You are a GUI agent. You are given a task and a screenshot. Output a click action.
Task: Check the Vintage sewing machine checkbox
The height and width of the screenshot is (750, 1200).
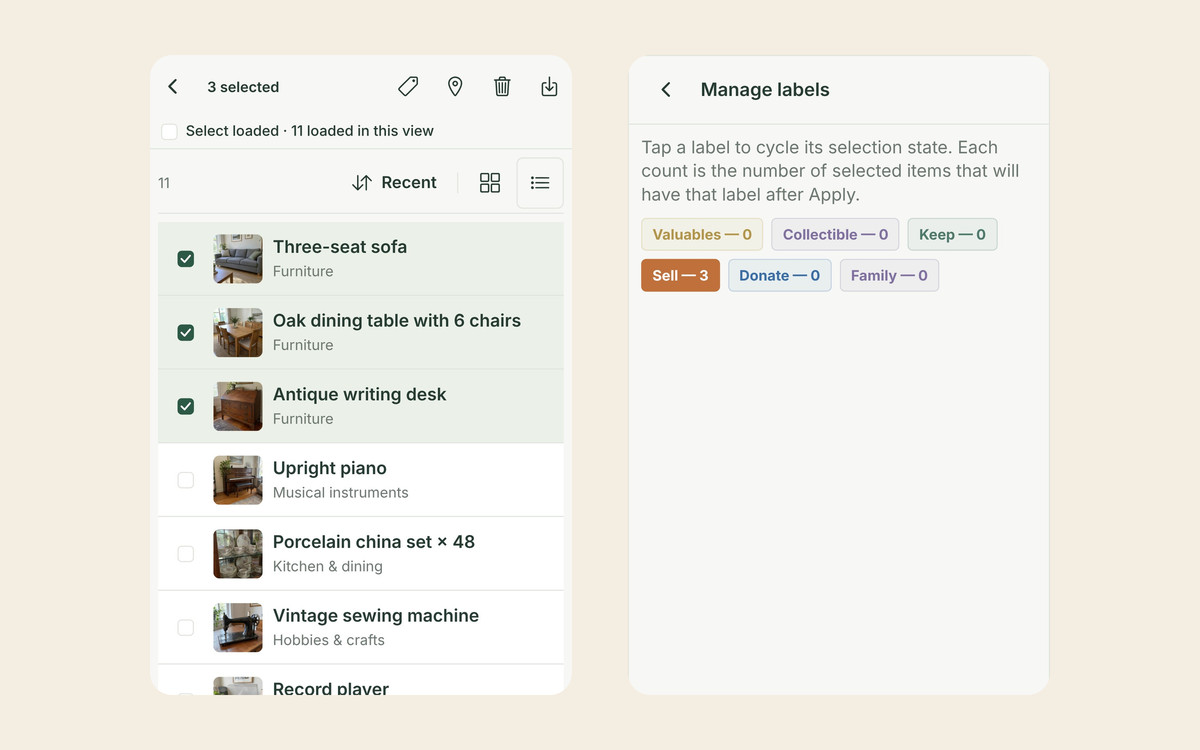[x=186, y=628]
